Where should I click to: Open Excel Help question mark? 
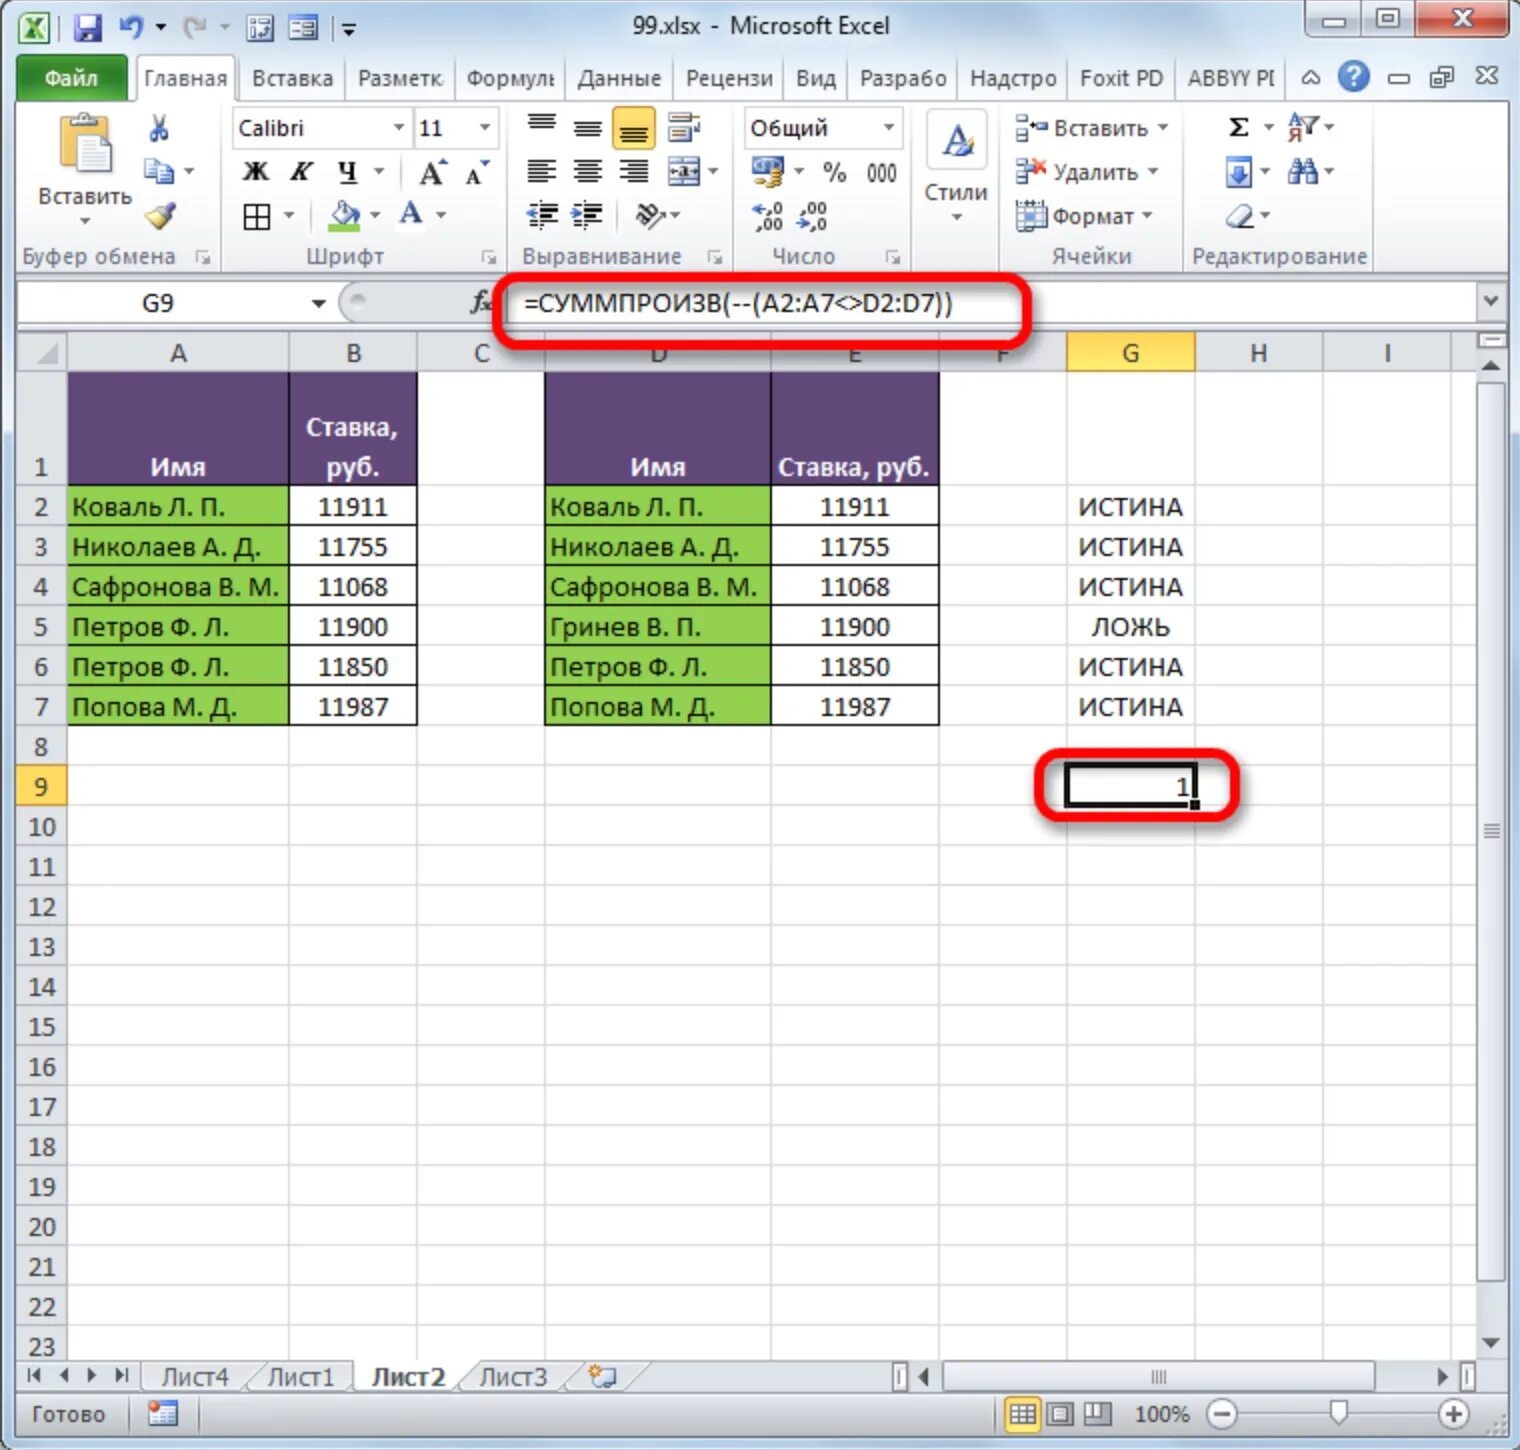(1354, 77)
